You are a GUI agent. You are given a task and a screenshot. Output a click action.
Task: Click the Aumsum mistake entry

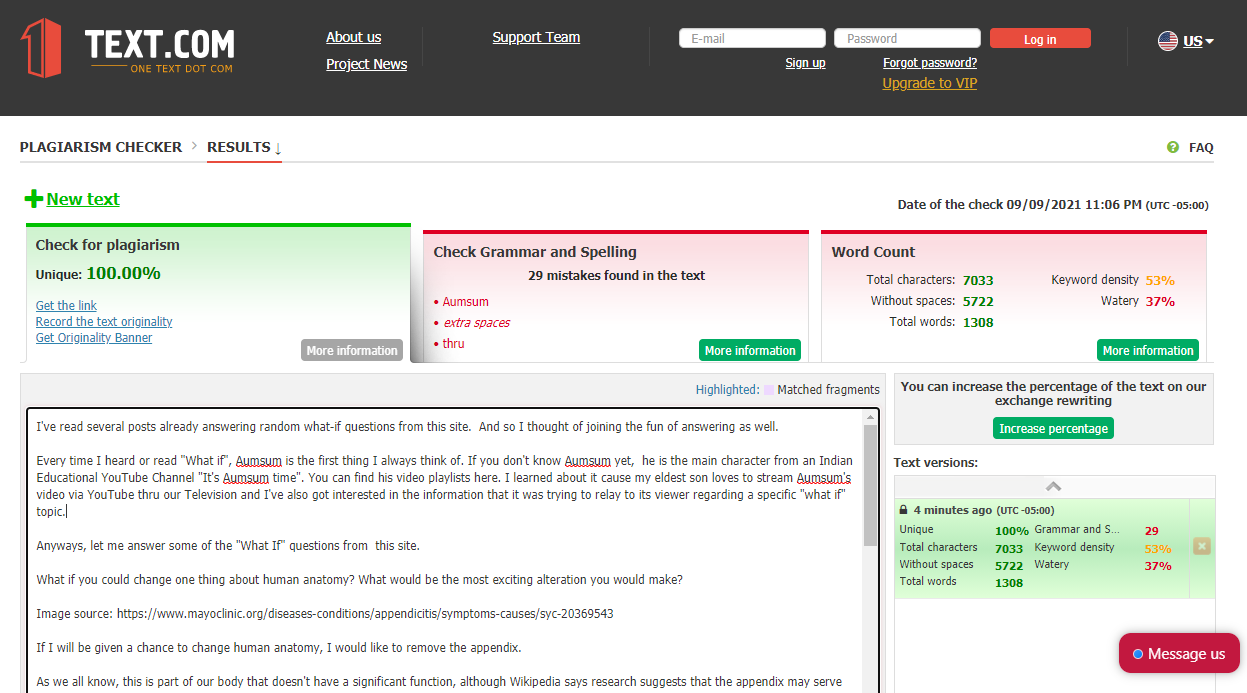click(465, 302)
